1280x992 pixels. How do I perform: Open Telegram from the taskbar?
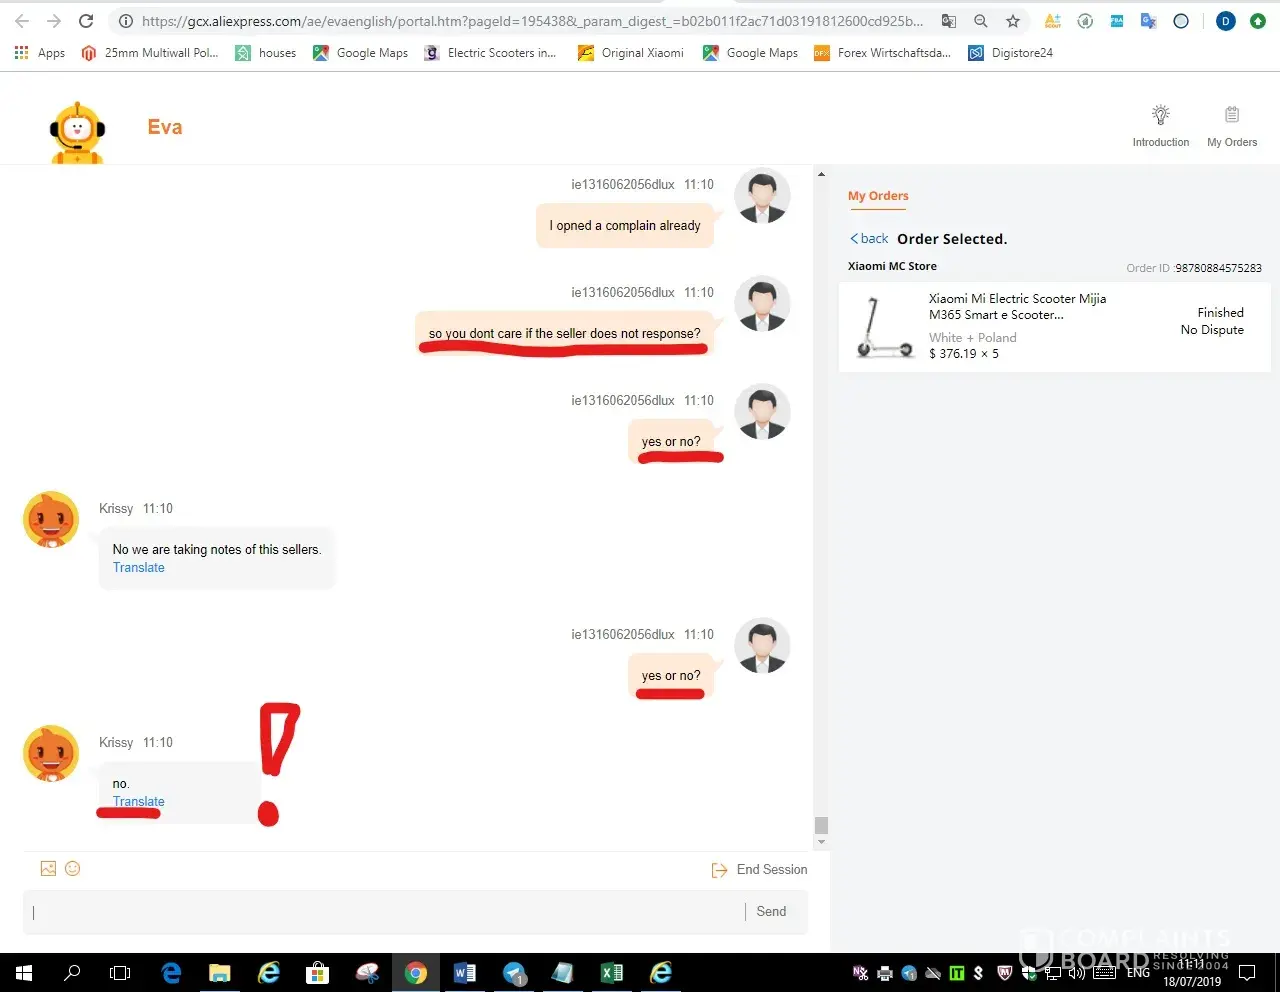[x=514, y=972]
